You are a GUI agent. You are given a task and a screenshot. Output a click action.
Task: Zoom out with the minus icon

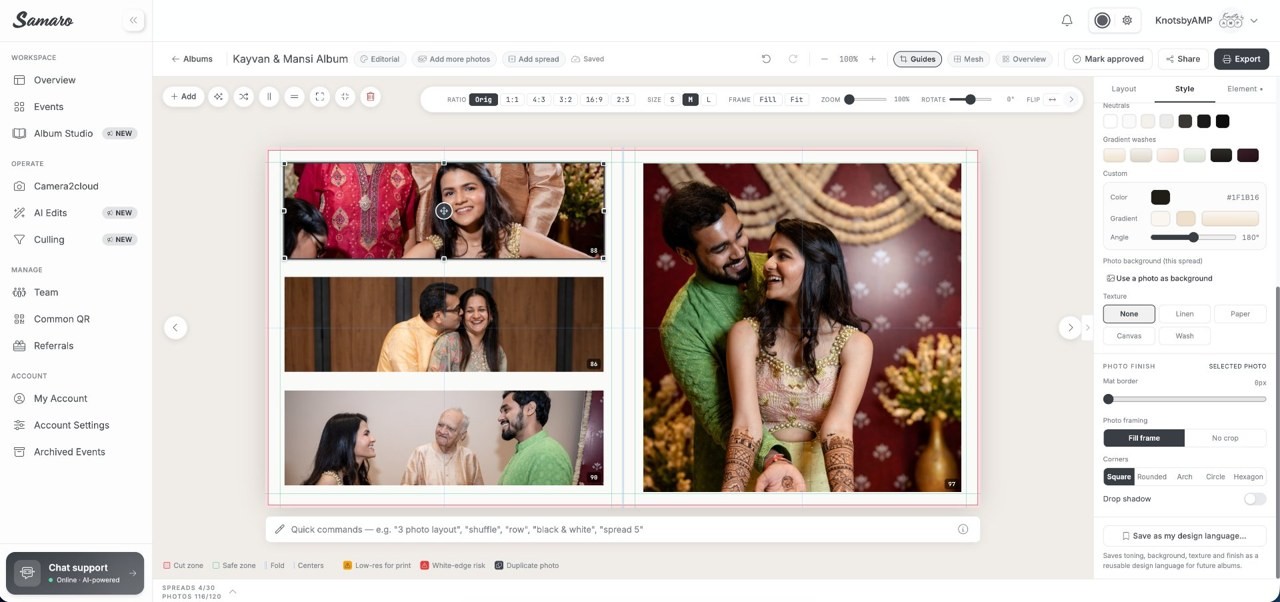pyautogui.click(x=824, y=59)
